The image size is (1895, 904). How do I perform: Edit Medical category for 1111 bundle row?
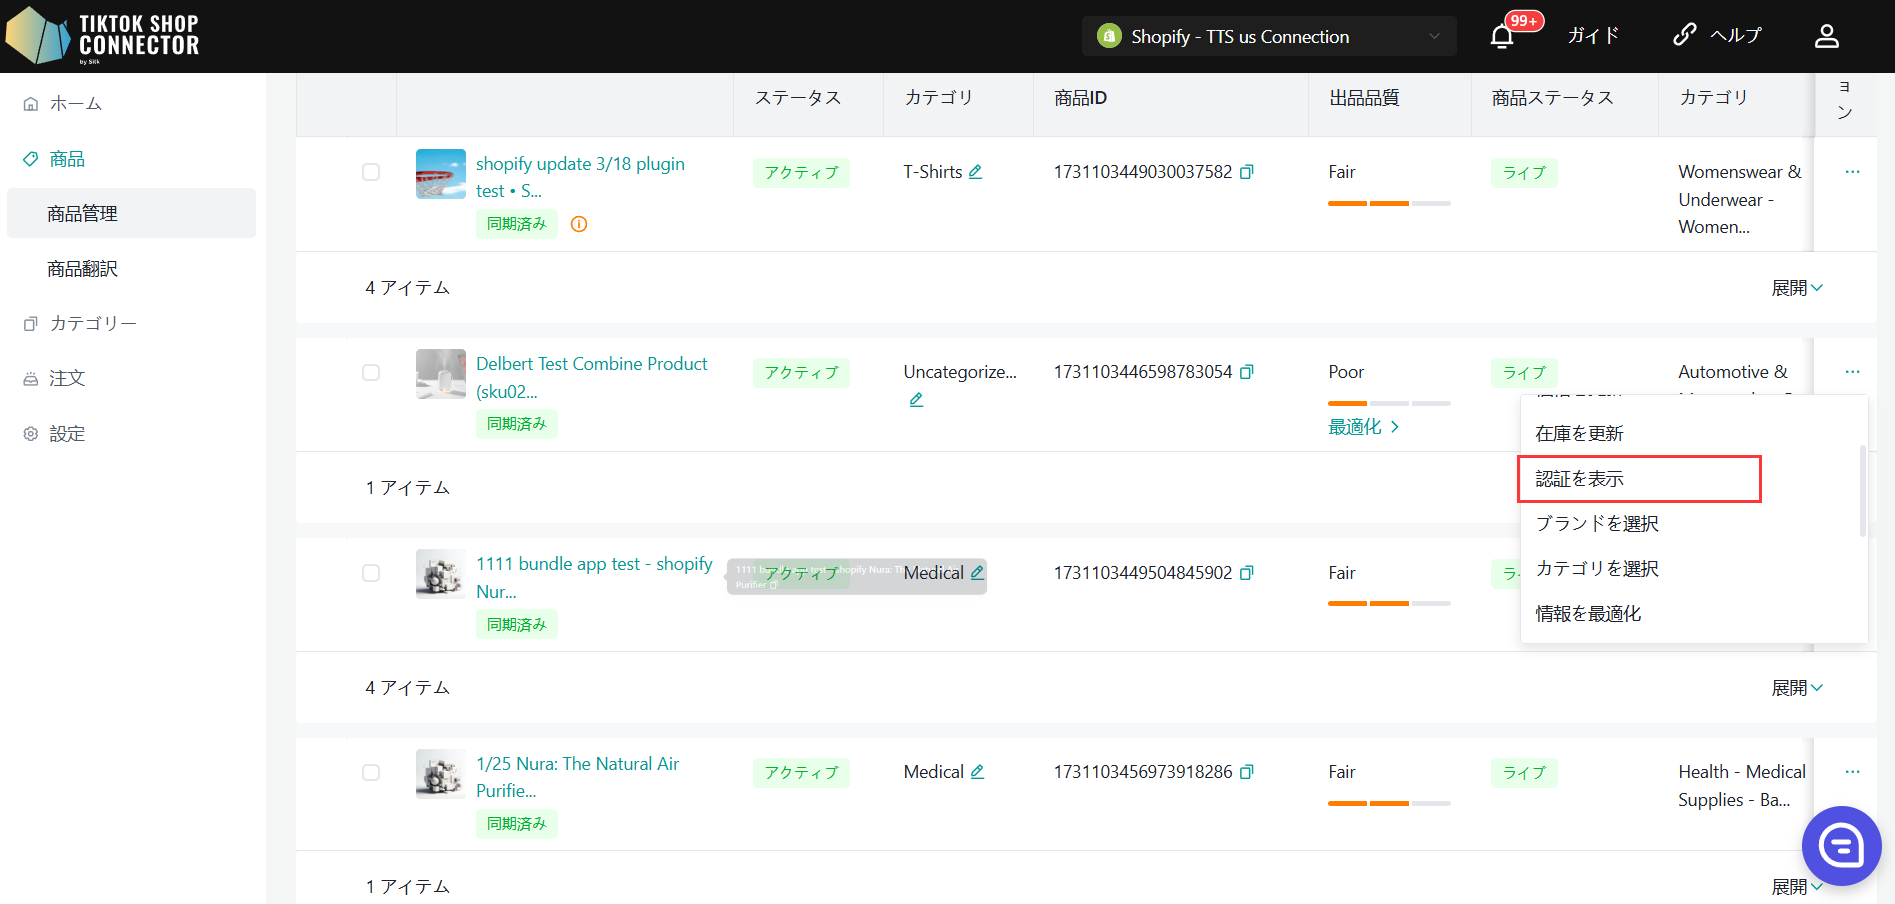click(x=977, y=573)
